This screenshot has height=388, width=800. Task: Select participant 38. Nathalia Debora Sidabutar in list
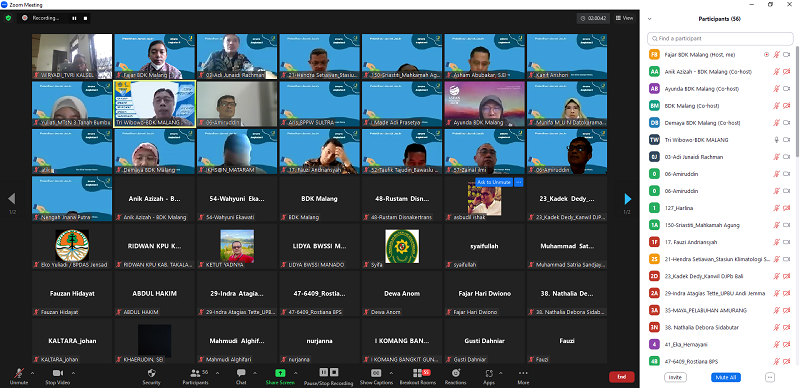pyautogui.click(x=721, y=327)
